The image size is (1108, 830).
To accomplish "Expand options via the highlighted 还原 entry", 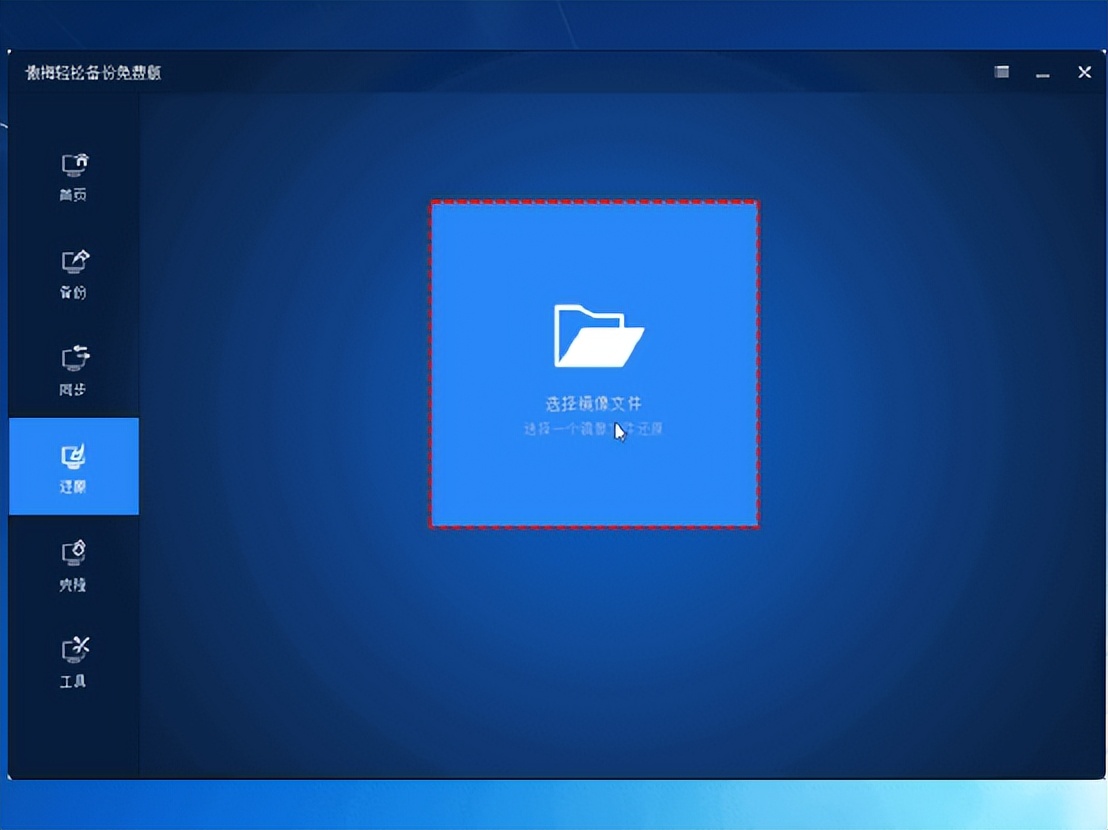I will click(73, 466).
